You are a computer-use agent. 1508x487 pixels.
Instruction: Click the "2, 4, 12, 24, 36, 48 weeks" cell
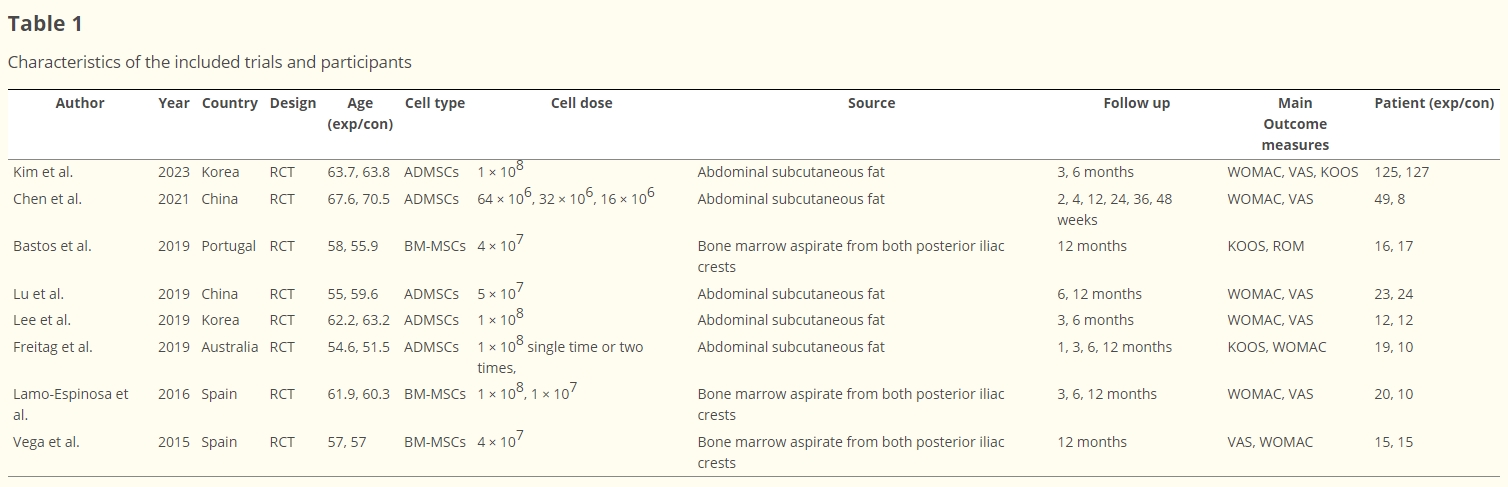coord(1114,209)
